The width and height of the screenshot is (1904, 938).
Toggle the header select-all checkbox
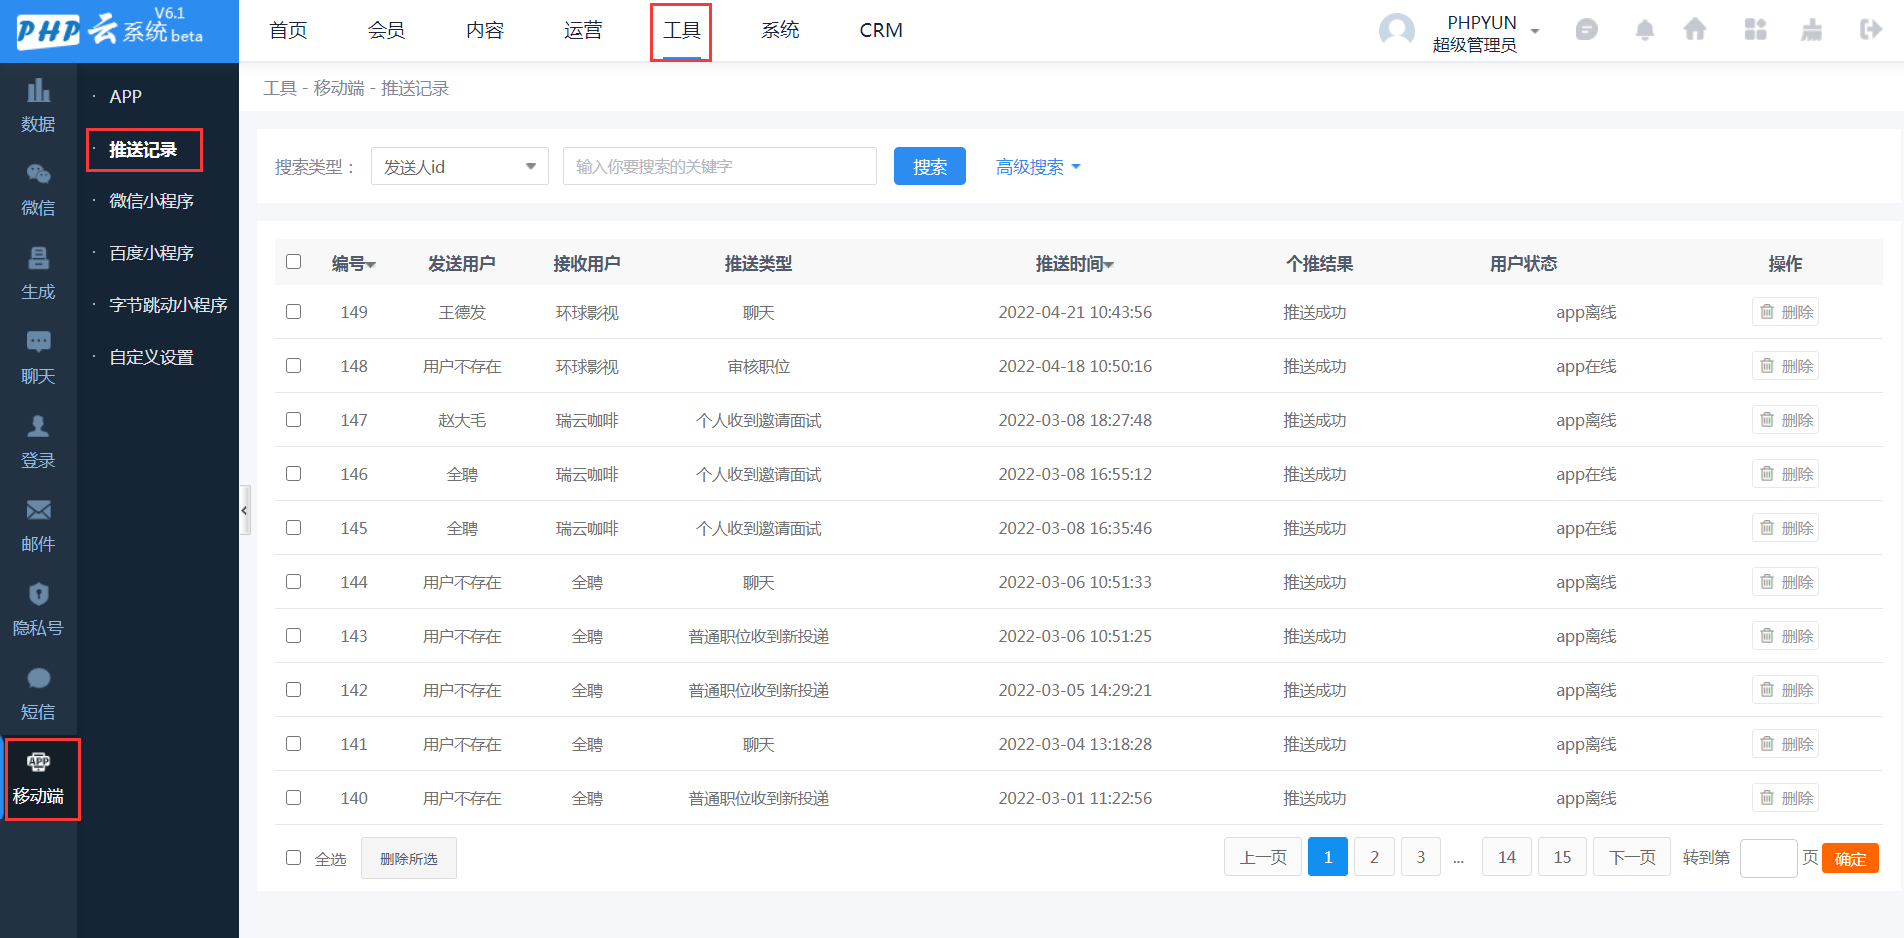tap(293, 262)
